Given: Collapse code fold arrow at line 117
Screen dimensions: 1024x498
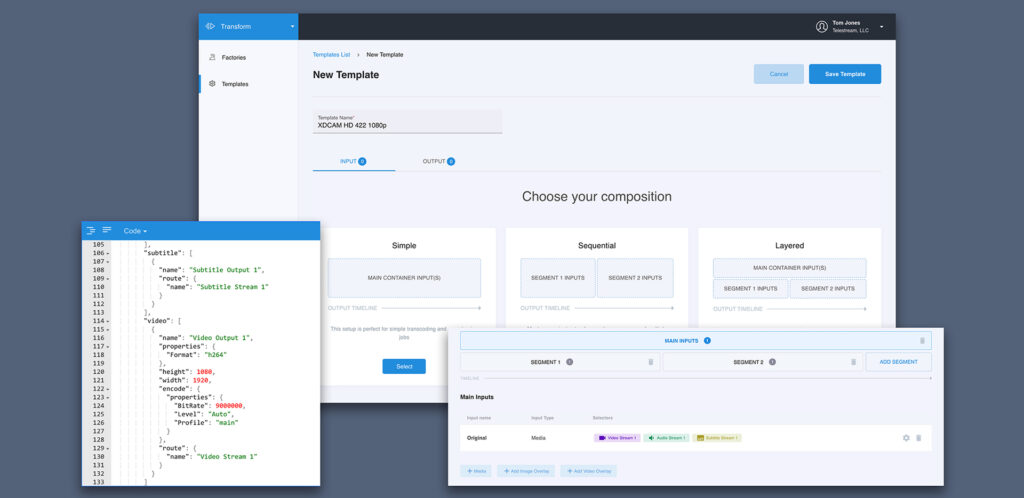Looking at the screenshot, I should pos(108,347).
